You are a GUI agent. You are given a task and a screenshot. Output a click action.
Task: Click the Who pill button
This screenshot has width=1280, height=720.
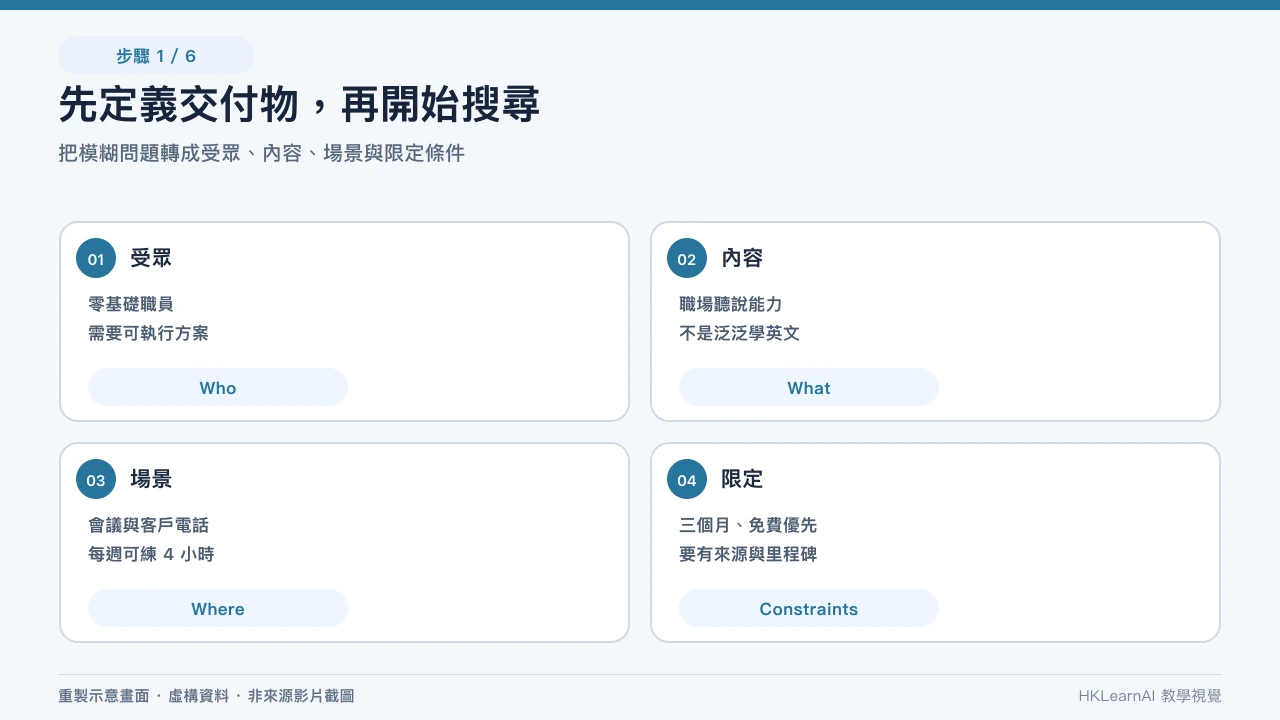coord(218,388)
